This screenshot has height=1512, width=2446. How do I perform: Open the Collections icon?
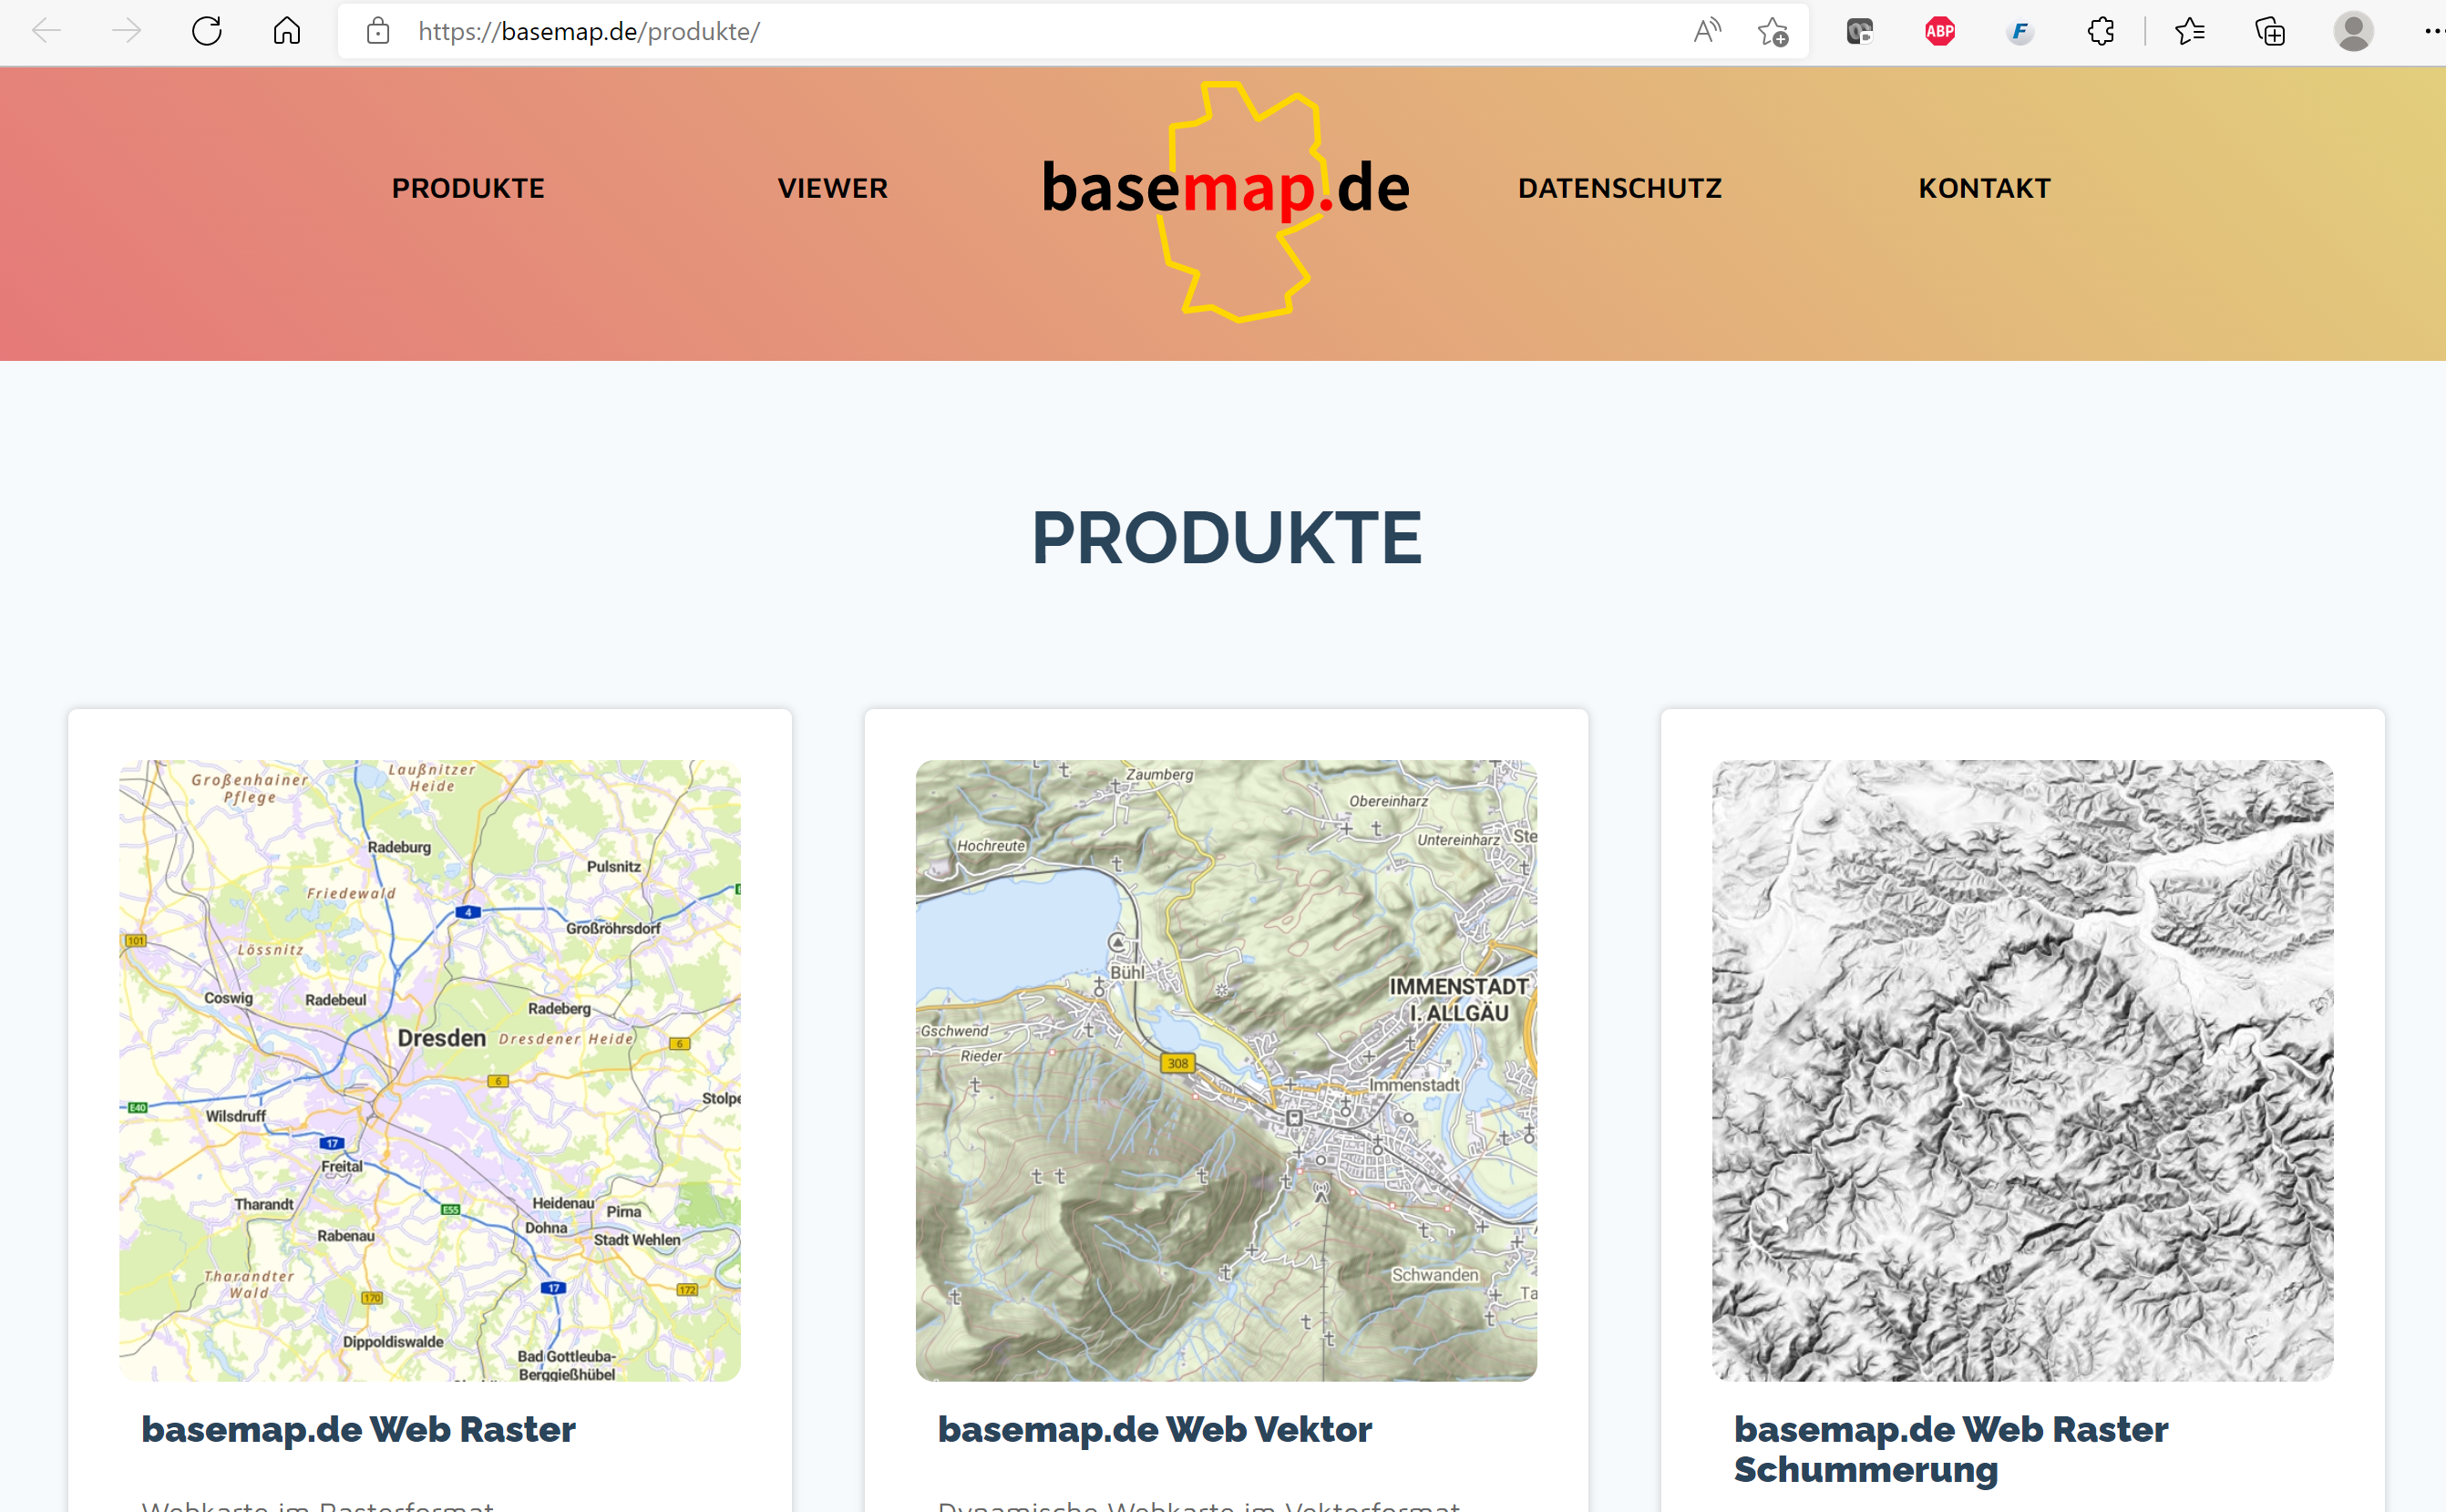[2270, 31]
